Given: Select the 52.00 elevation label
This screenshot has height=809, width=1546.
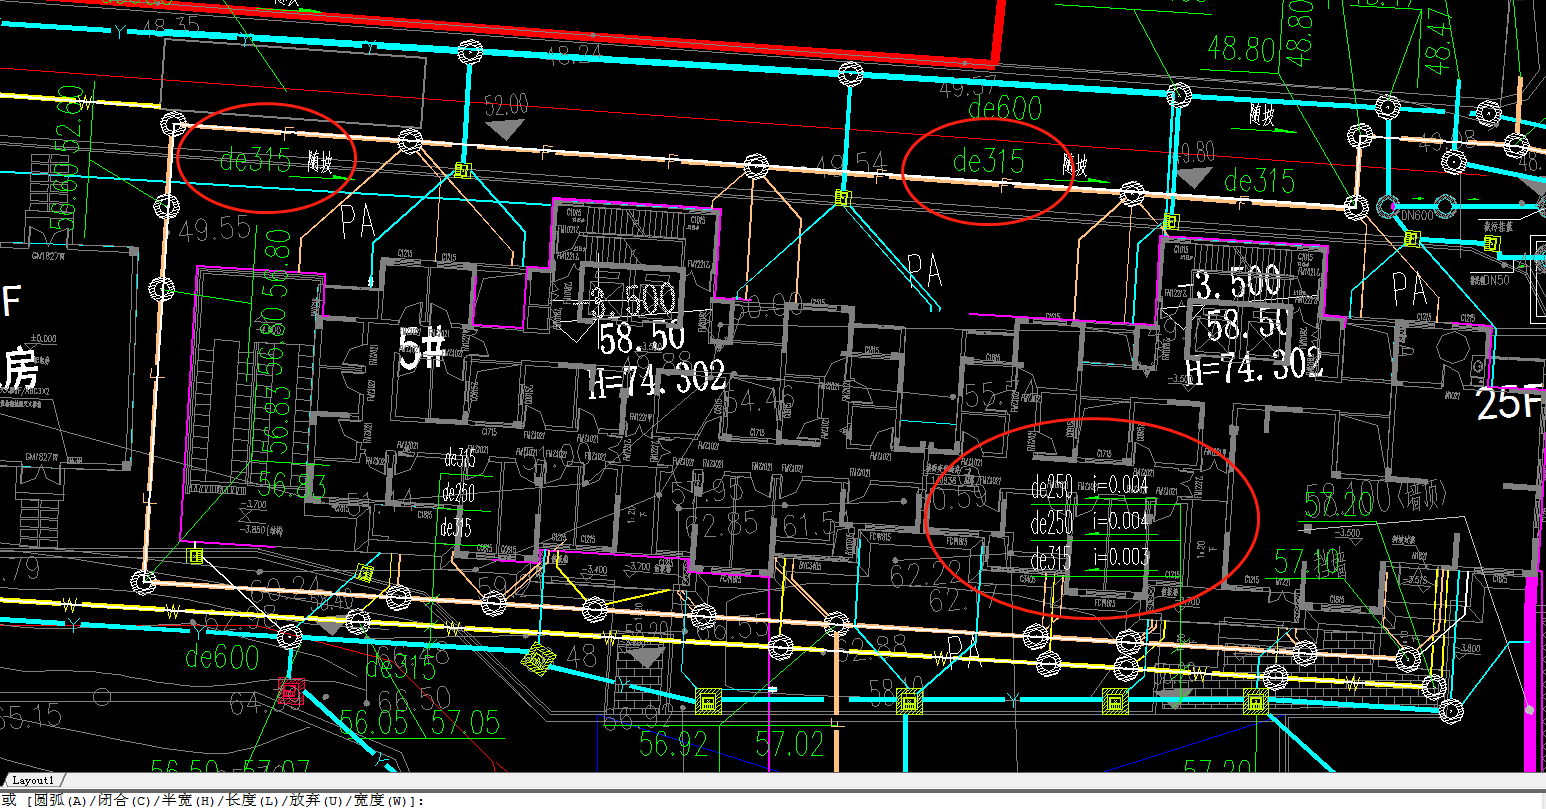Looking at the screenshot, I should tap(506, 104).
